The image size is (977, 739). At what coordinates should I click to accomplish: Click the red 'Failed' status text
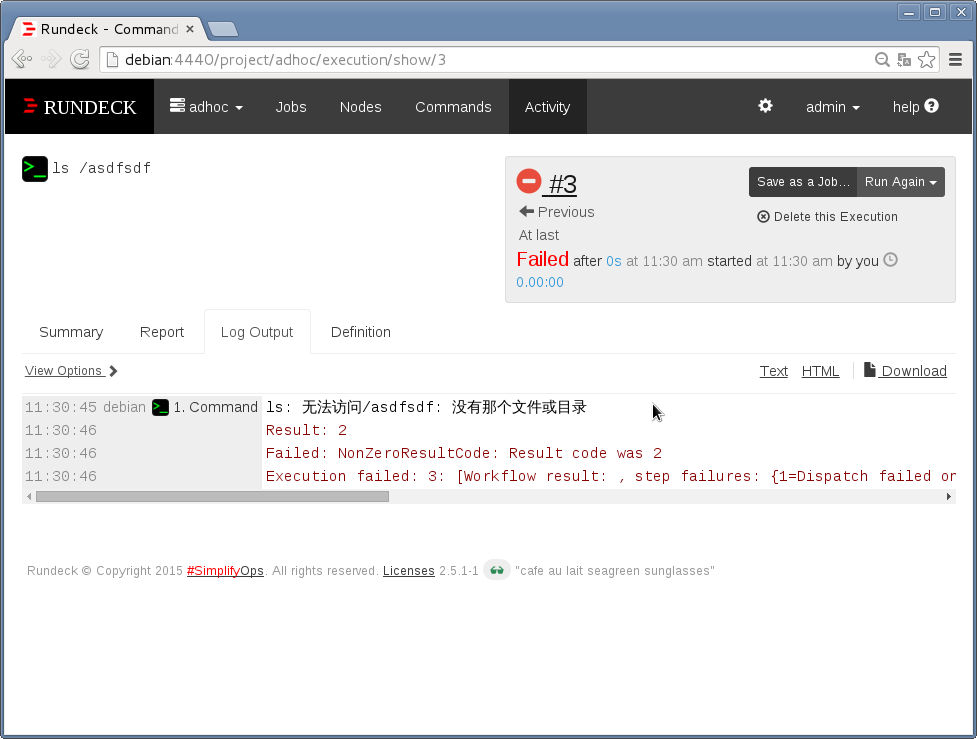click(543, 259)
